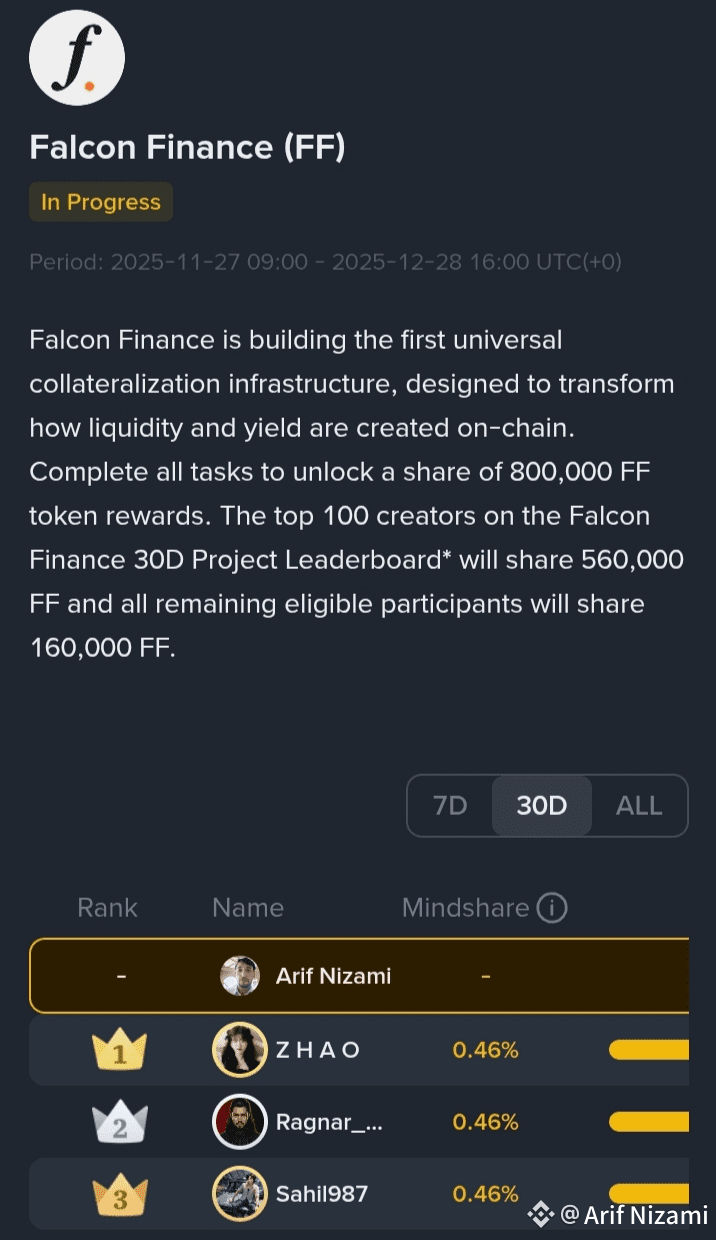Select the 30D leaderboard tab
Screen dimensions: 716x1240
point(542,805)
